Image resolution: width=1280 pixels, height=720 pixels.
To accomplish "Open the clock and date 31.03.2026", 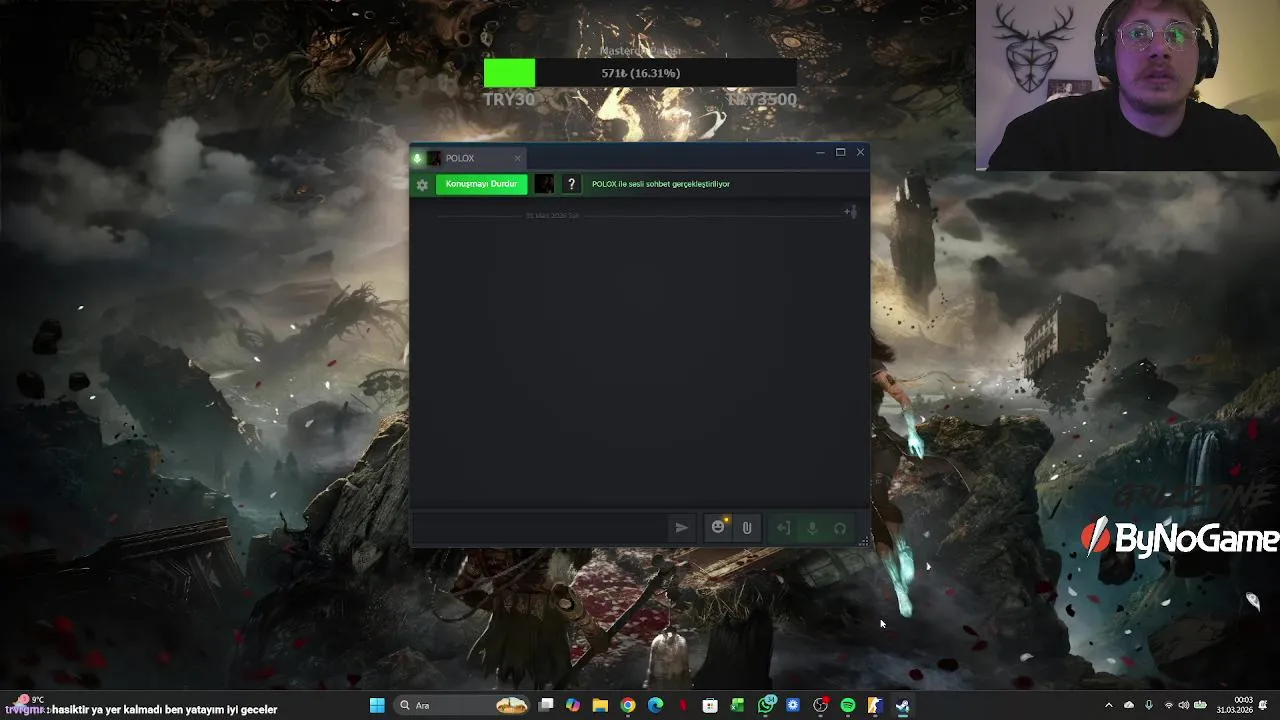I will click(x=1234, y=705).
